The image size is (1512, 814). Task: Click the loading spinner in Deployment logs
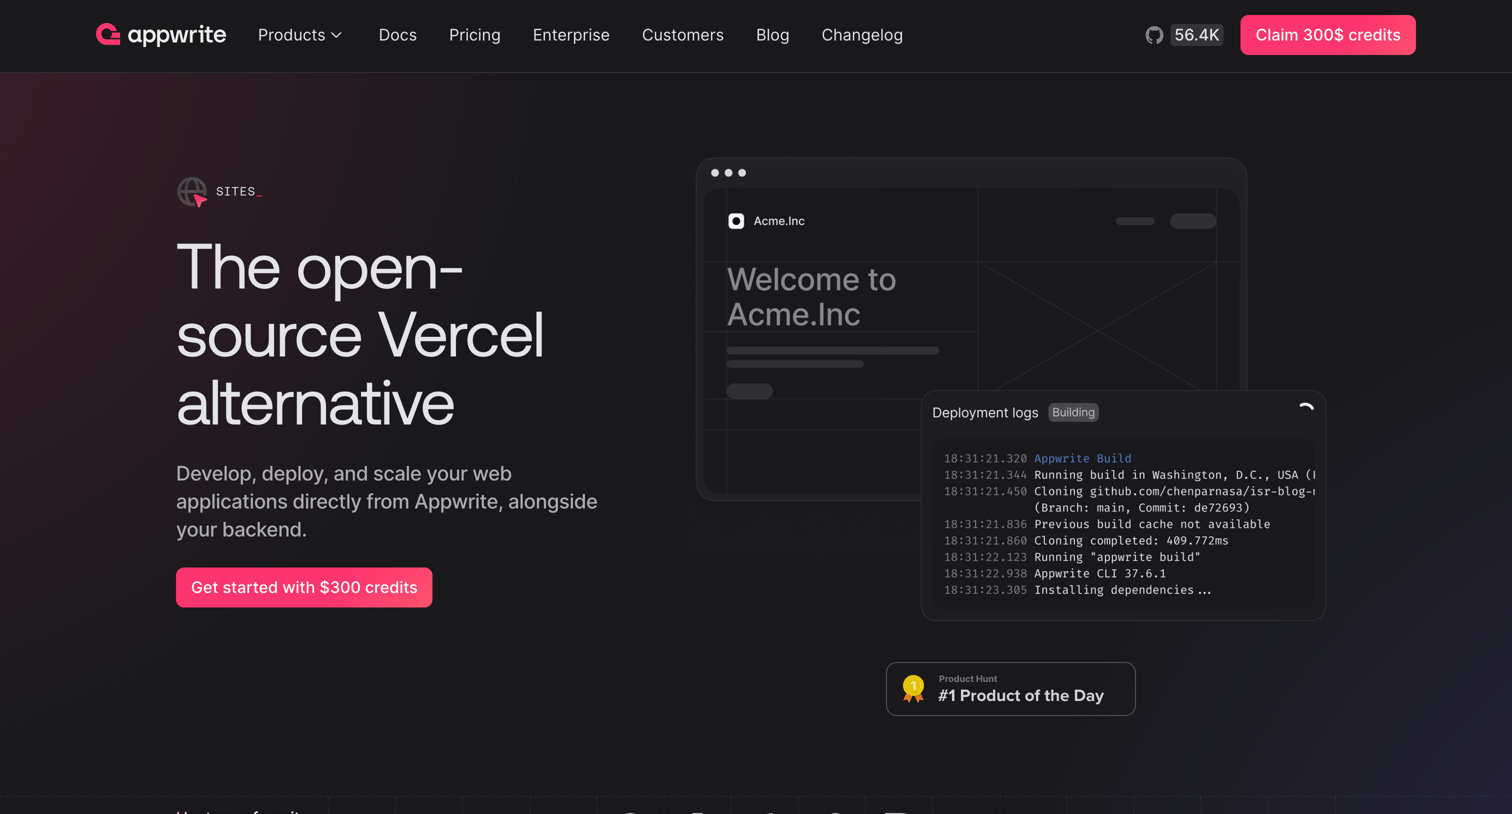coord(1305,409)
